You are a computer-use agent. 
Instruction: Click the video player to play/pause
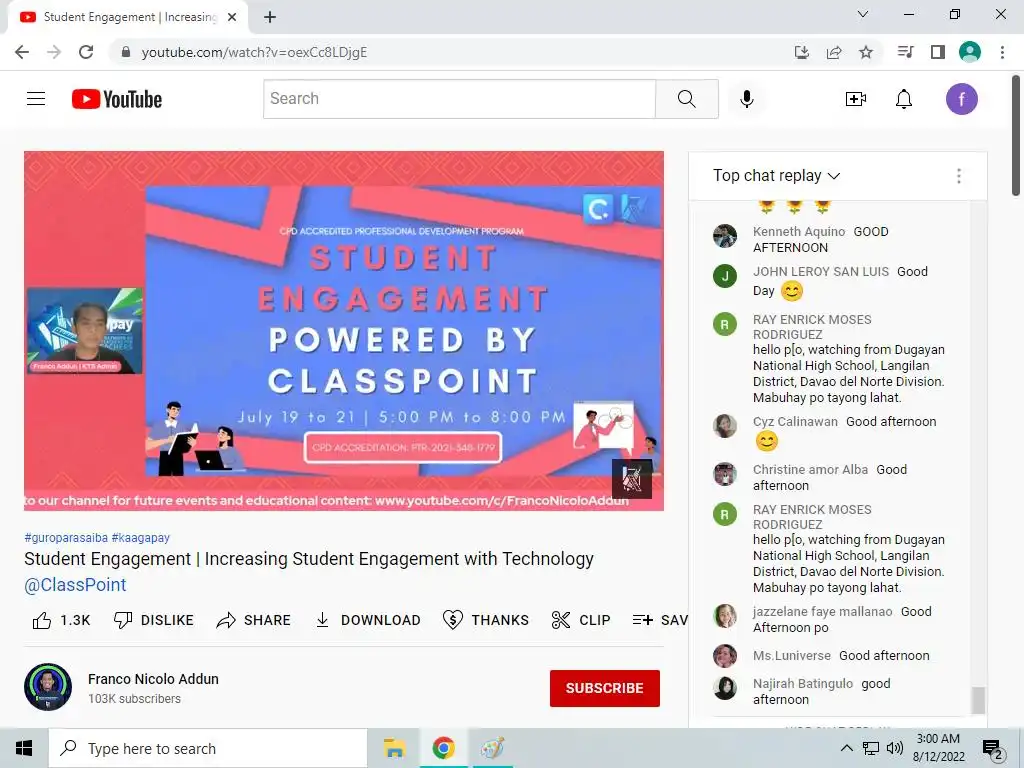click(344, 331)
